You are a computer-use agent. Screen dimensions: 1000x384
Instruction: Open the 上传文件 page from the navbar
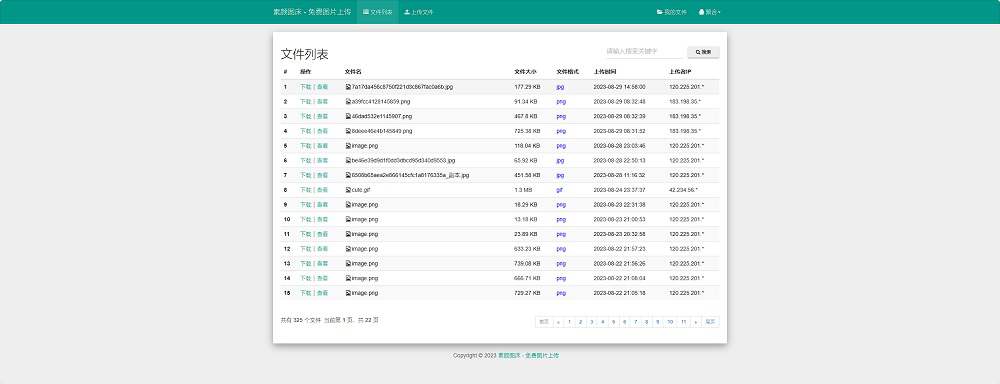418,12
